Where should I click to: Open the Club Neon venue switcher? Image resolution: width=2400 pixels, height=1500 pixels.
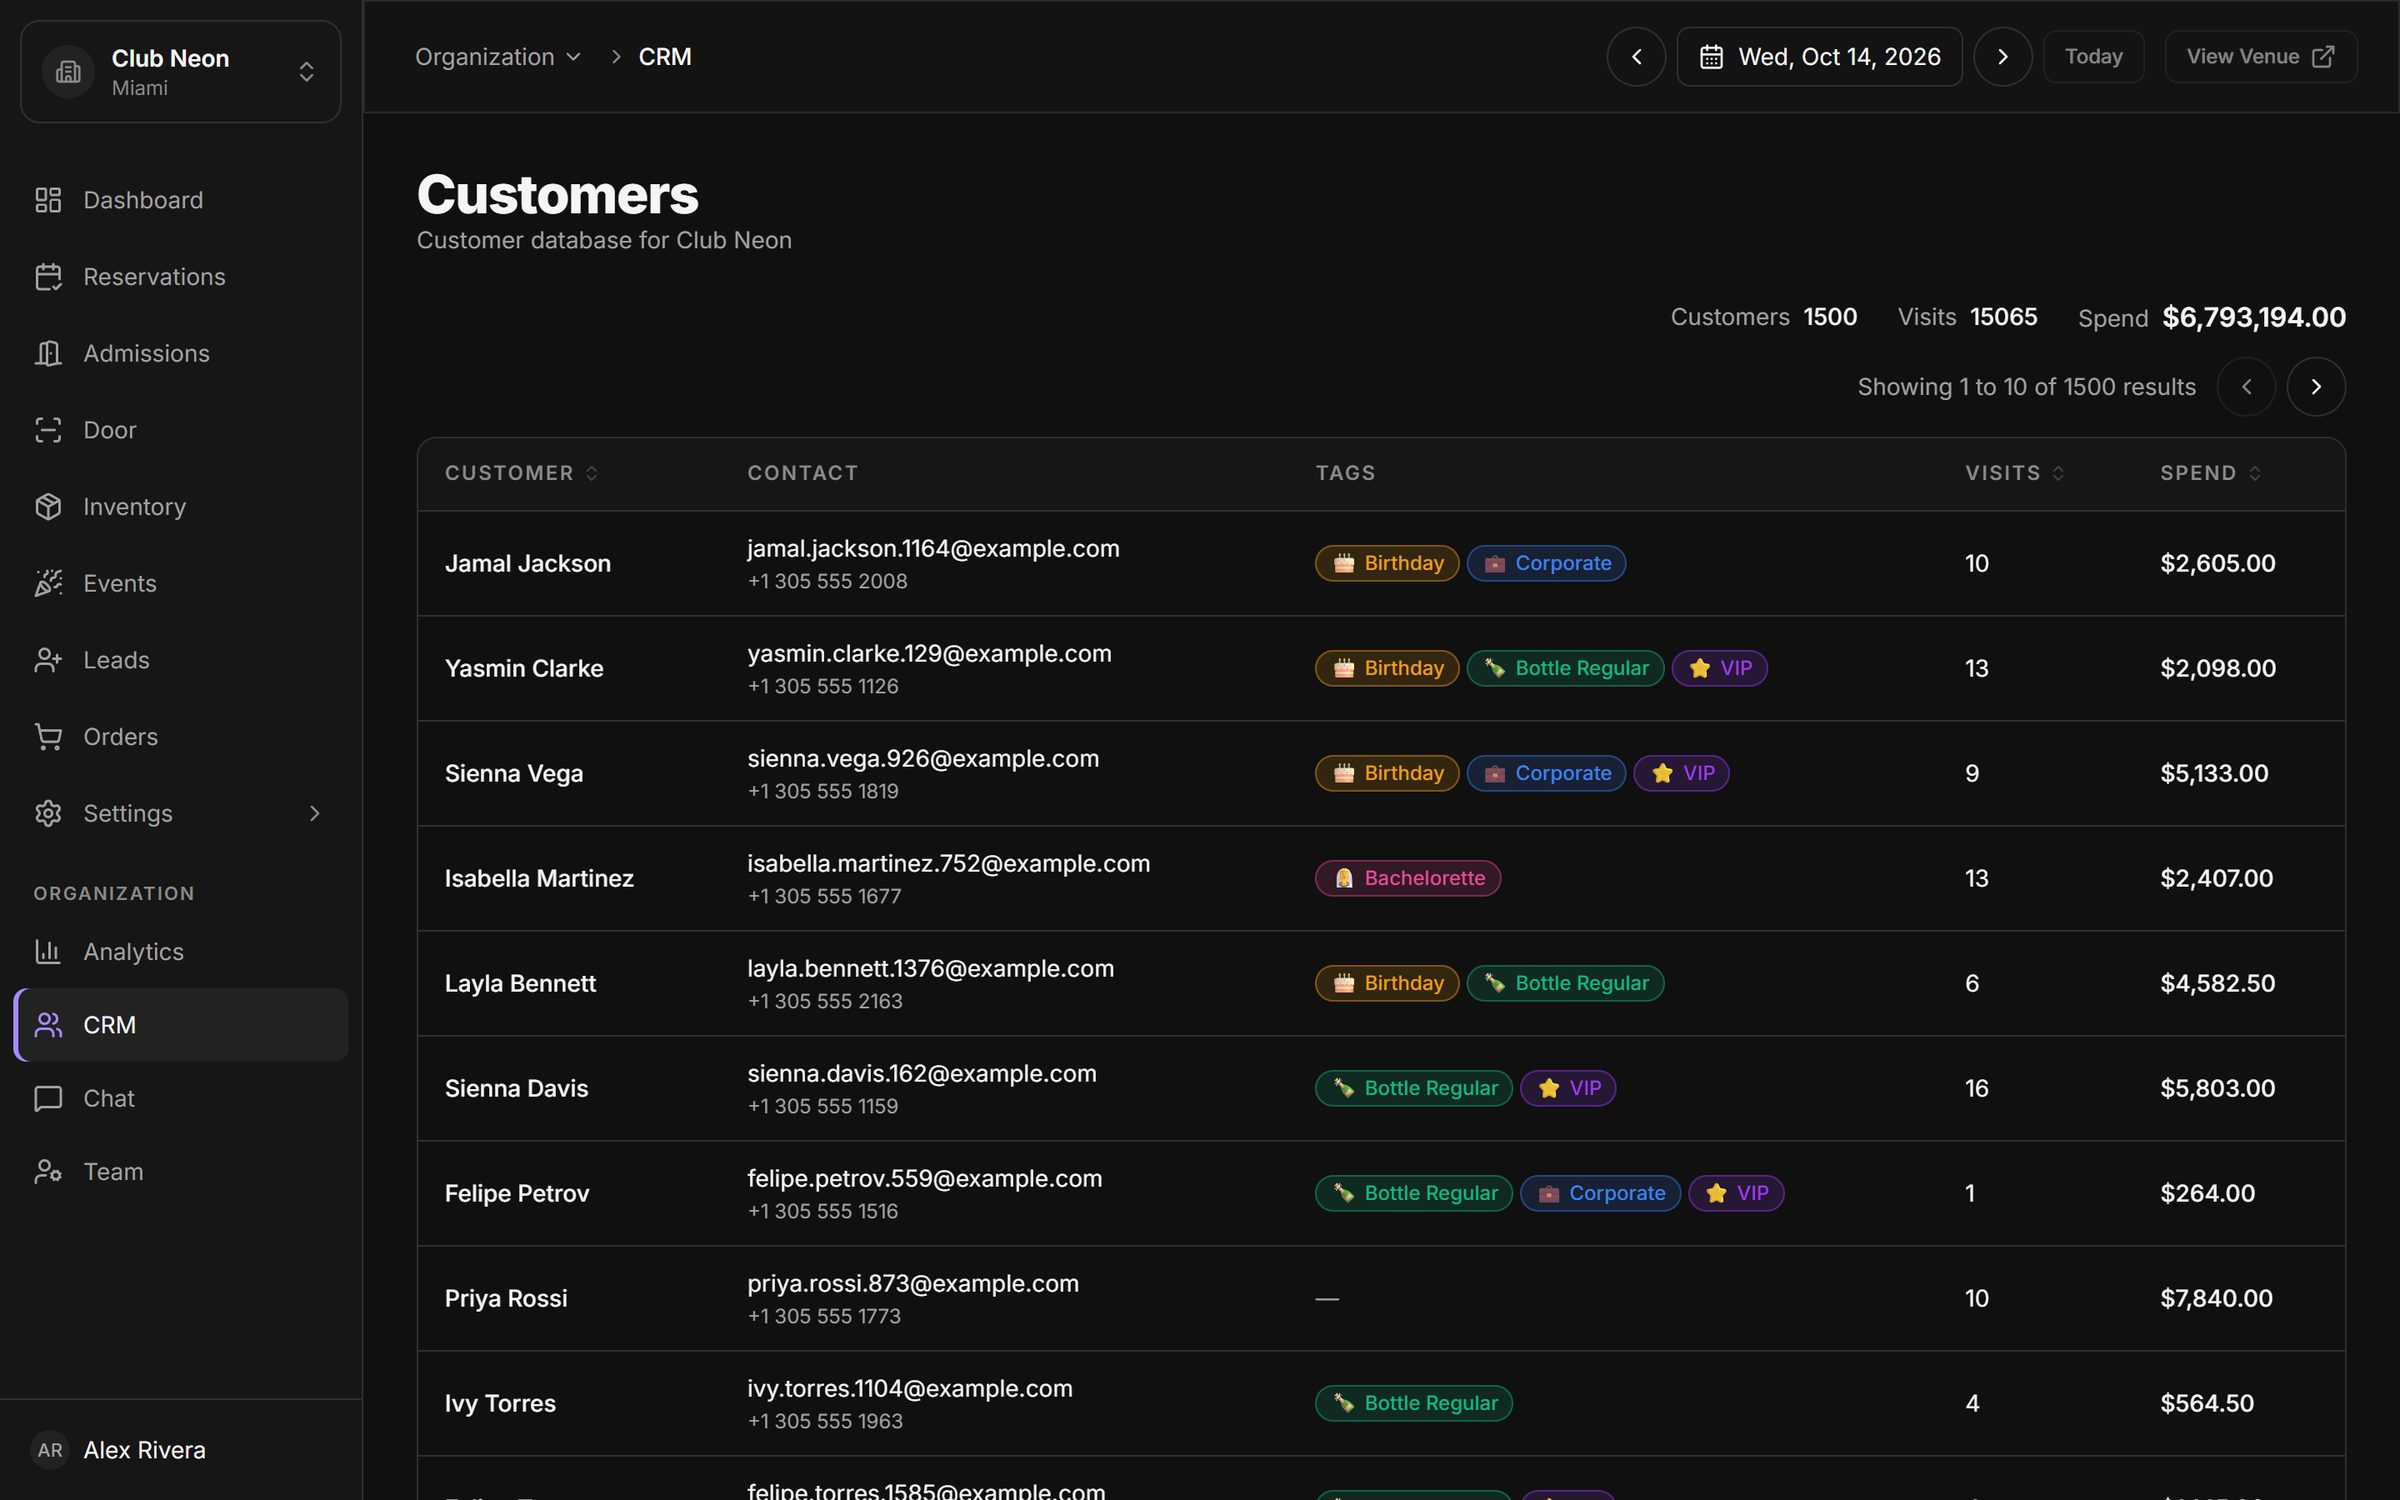point(180,72)
